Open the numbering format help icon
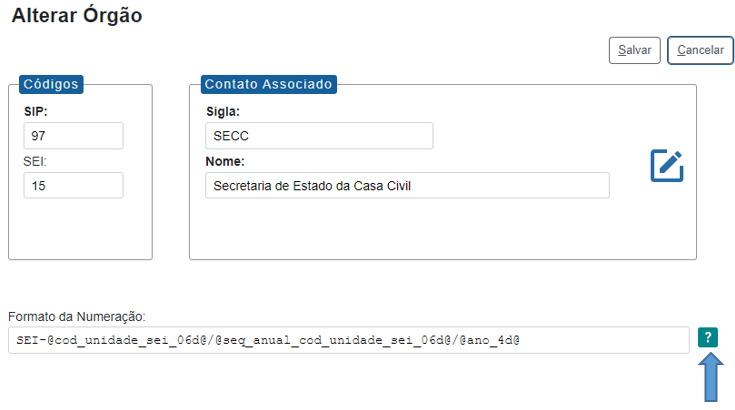Viewport: 735px width, 410px height. click(708, 338)
